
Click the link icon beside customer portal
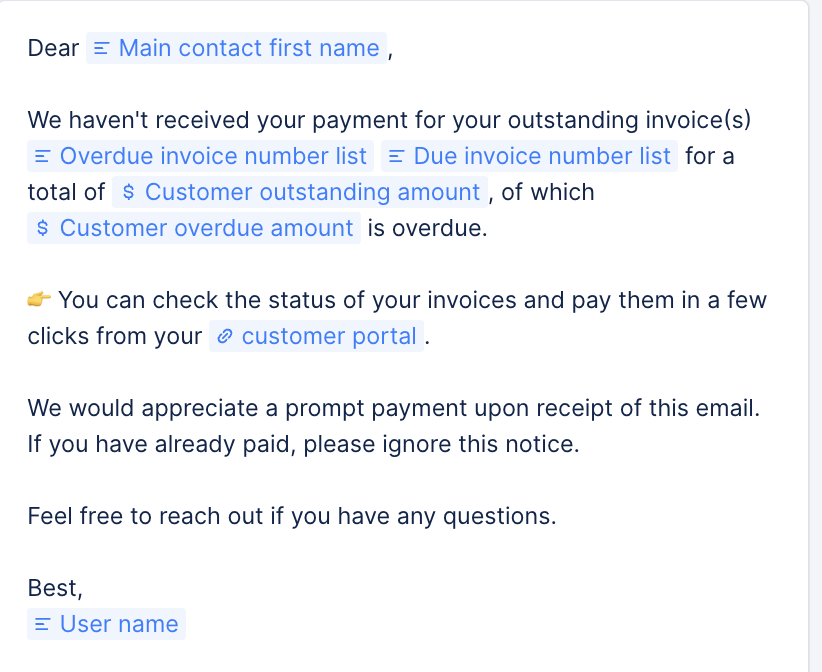225,337
